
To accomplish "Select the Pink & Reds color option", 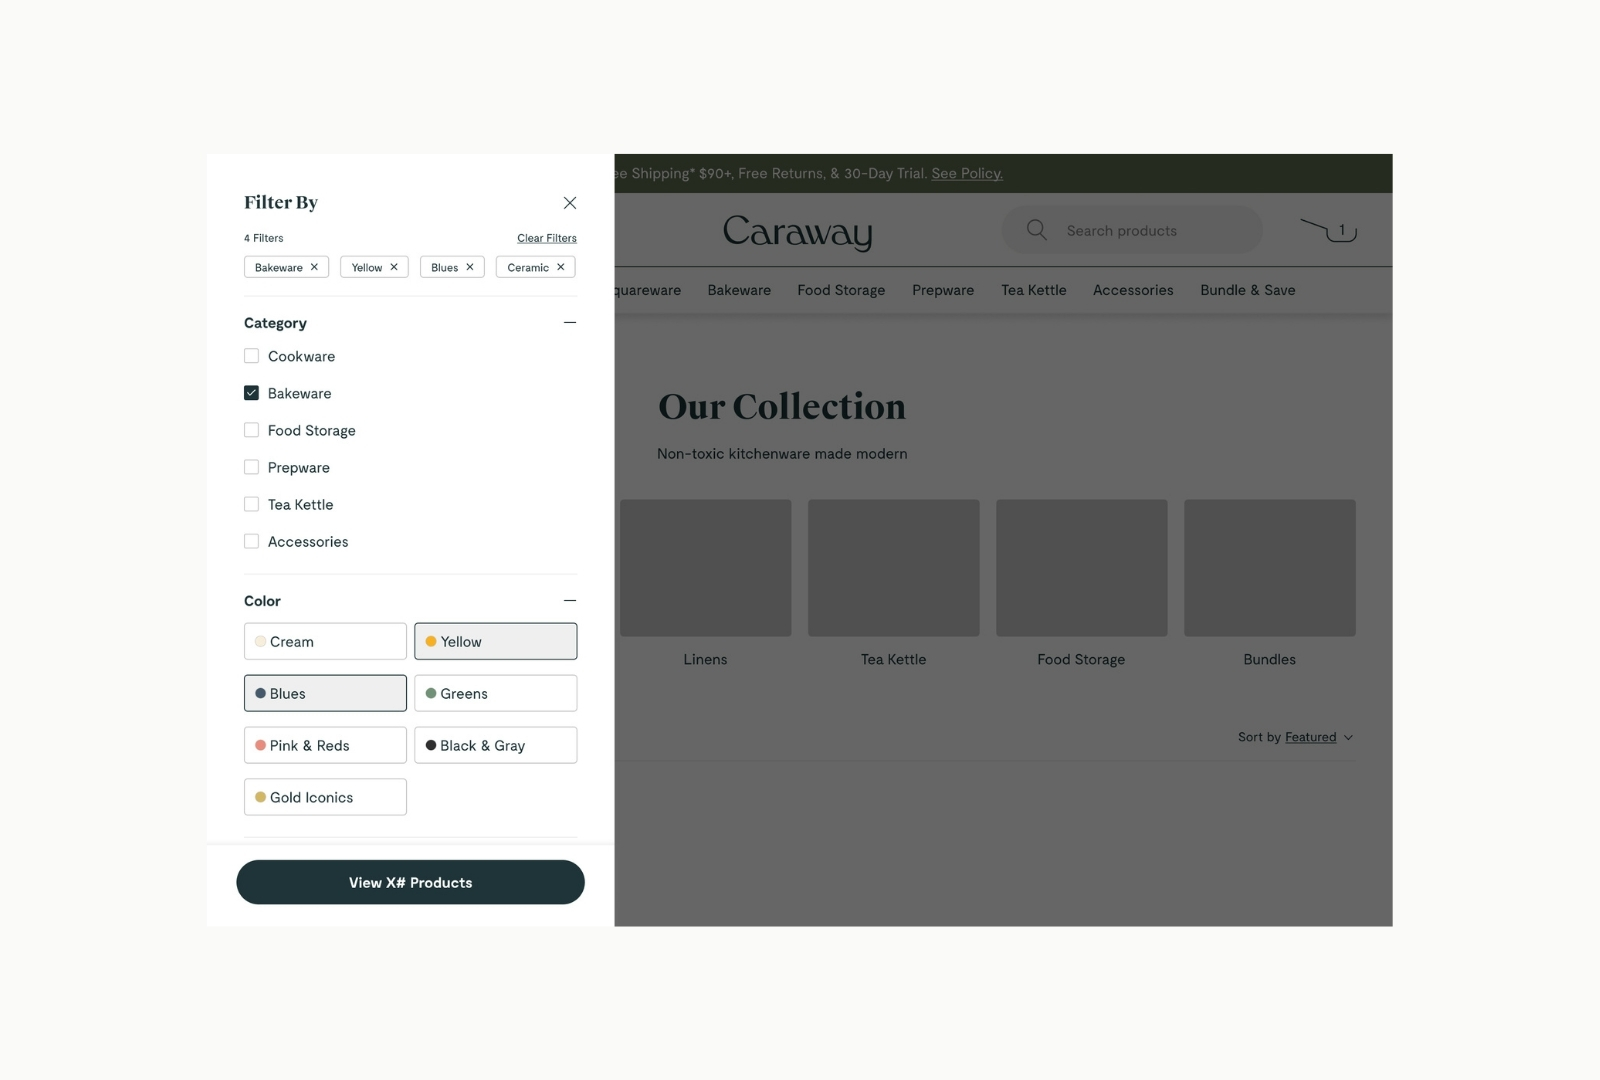I will pyautogui.click(x=325, y=745).
